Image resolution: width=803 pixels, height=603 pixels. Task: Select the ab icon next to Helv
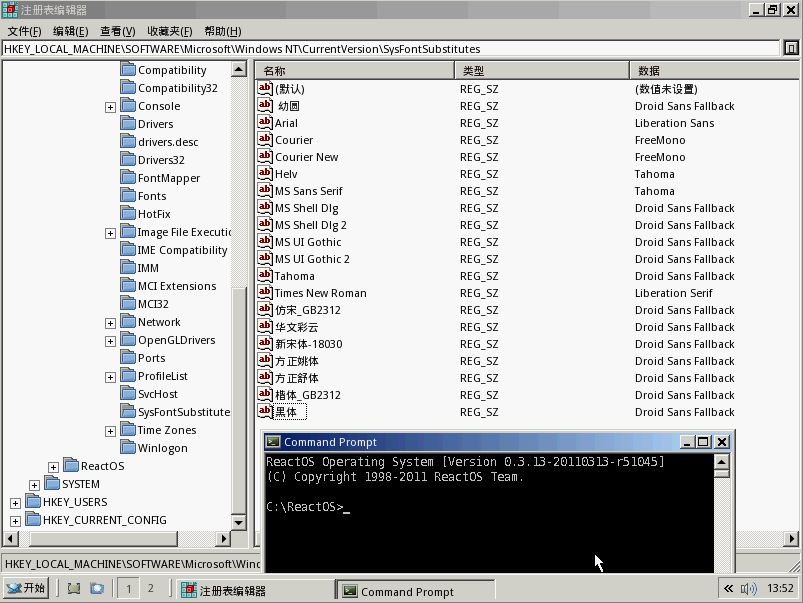point(265,173)
